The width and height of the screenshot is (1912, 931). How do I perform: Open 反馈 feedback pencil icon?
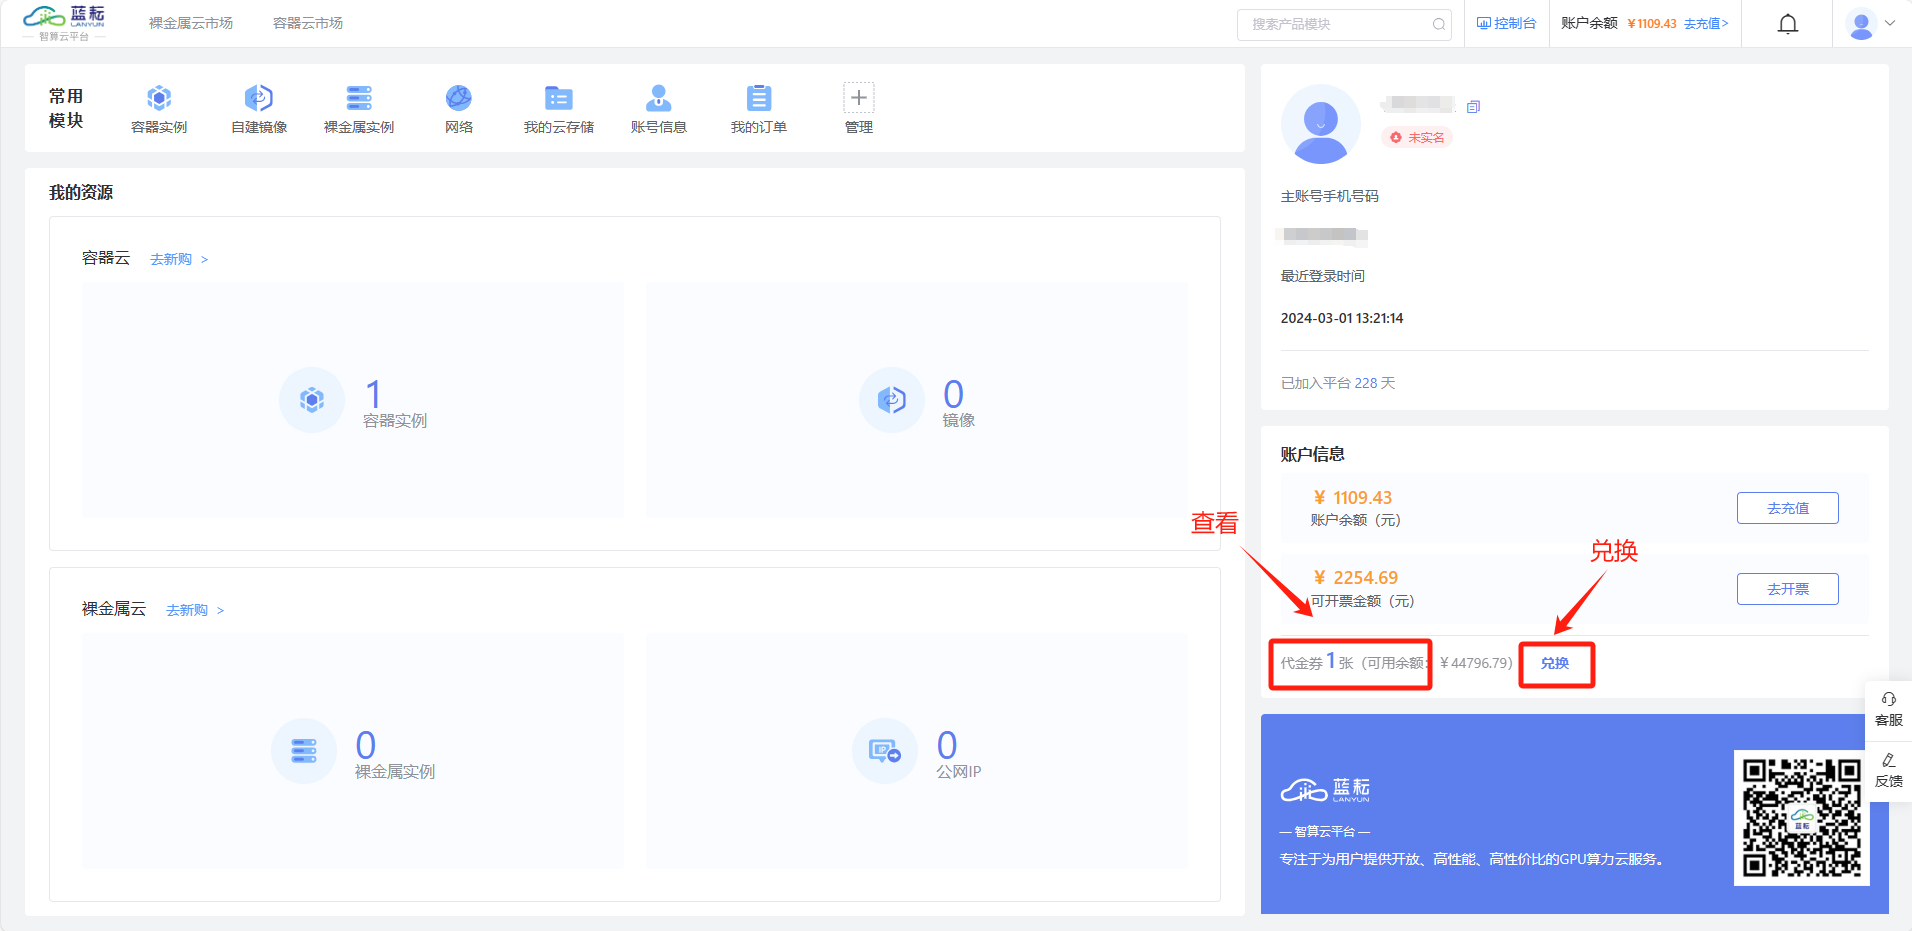(1889, 760)
